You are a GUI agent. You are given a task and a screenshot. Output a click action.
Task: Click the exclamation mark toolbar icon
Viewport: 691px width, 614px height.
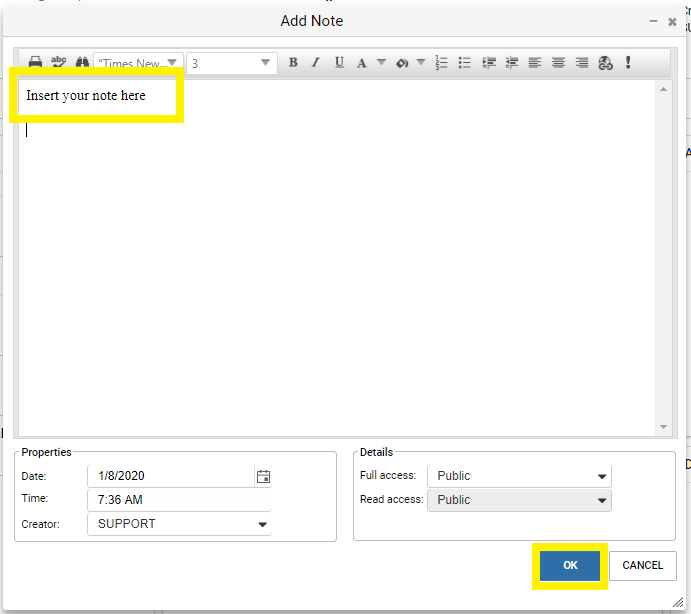628,63
